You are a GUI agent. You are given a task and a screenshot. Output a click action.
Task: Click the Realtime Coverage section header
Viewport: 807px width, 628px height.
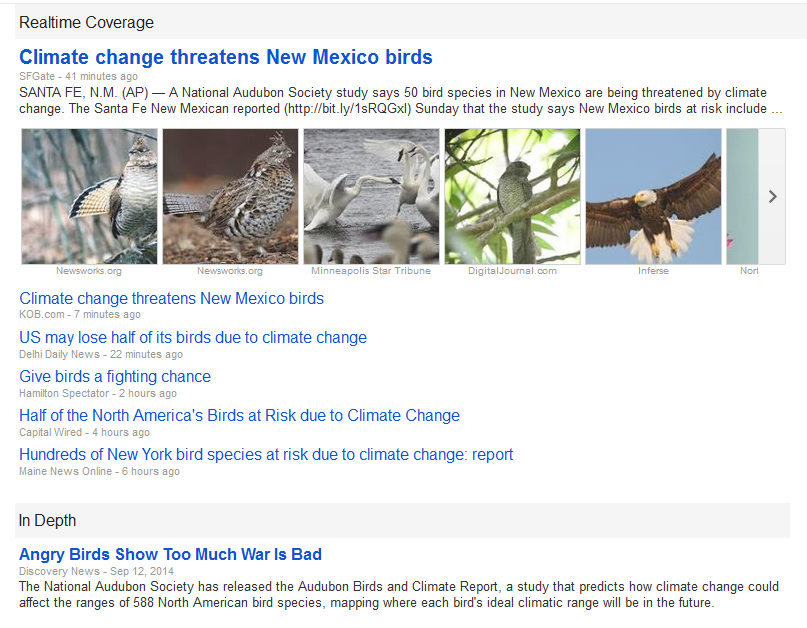pos(86,22)
